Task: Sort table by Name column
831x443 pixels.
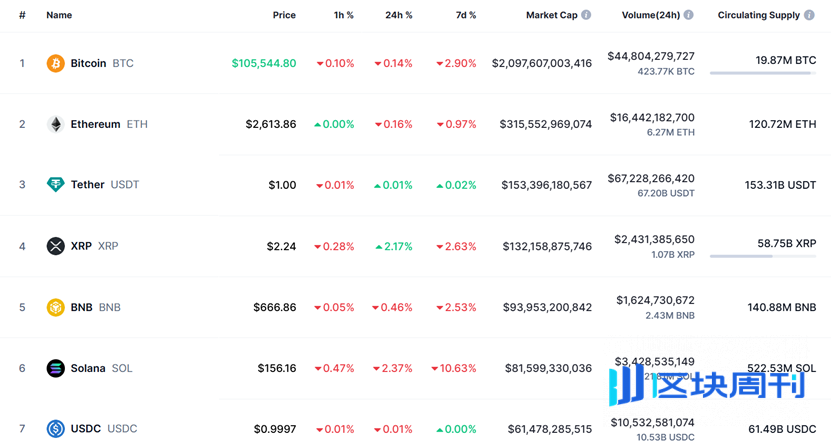Action: point(59,15)
